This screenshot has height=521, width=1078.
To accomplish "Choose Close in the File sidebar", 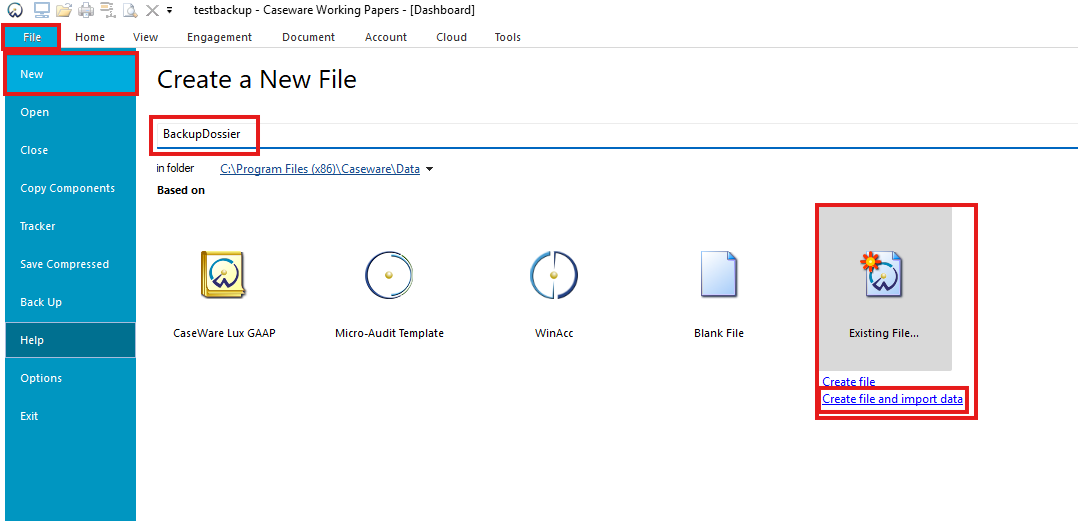I will pyautogui.click(x=70, y=150).
